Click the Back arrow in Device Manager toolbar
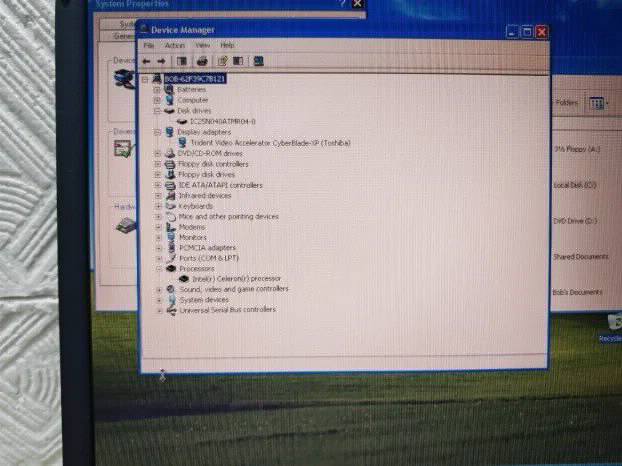This screenshot has width=622, height=466. click(146, 61)
